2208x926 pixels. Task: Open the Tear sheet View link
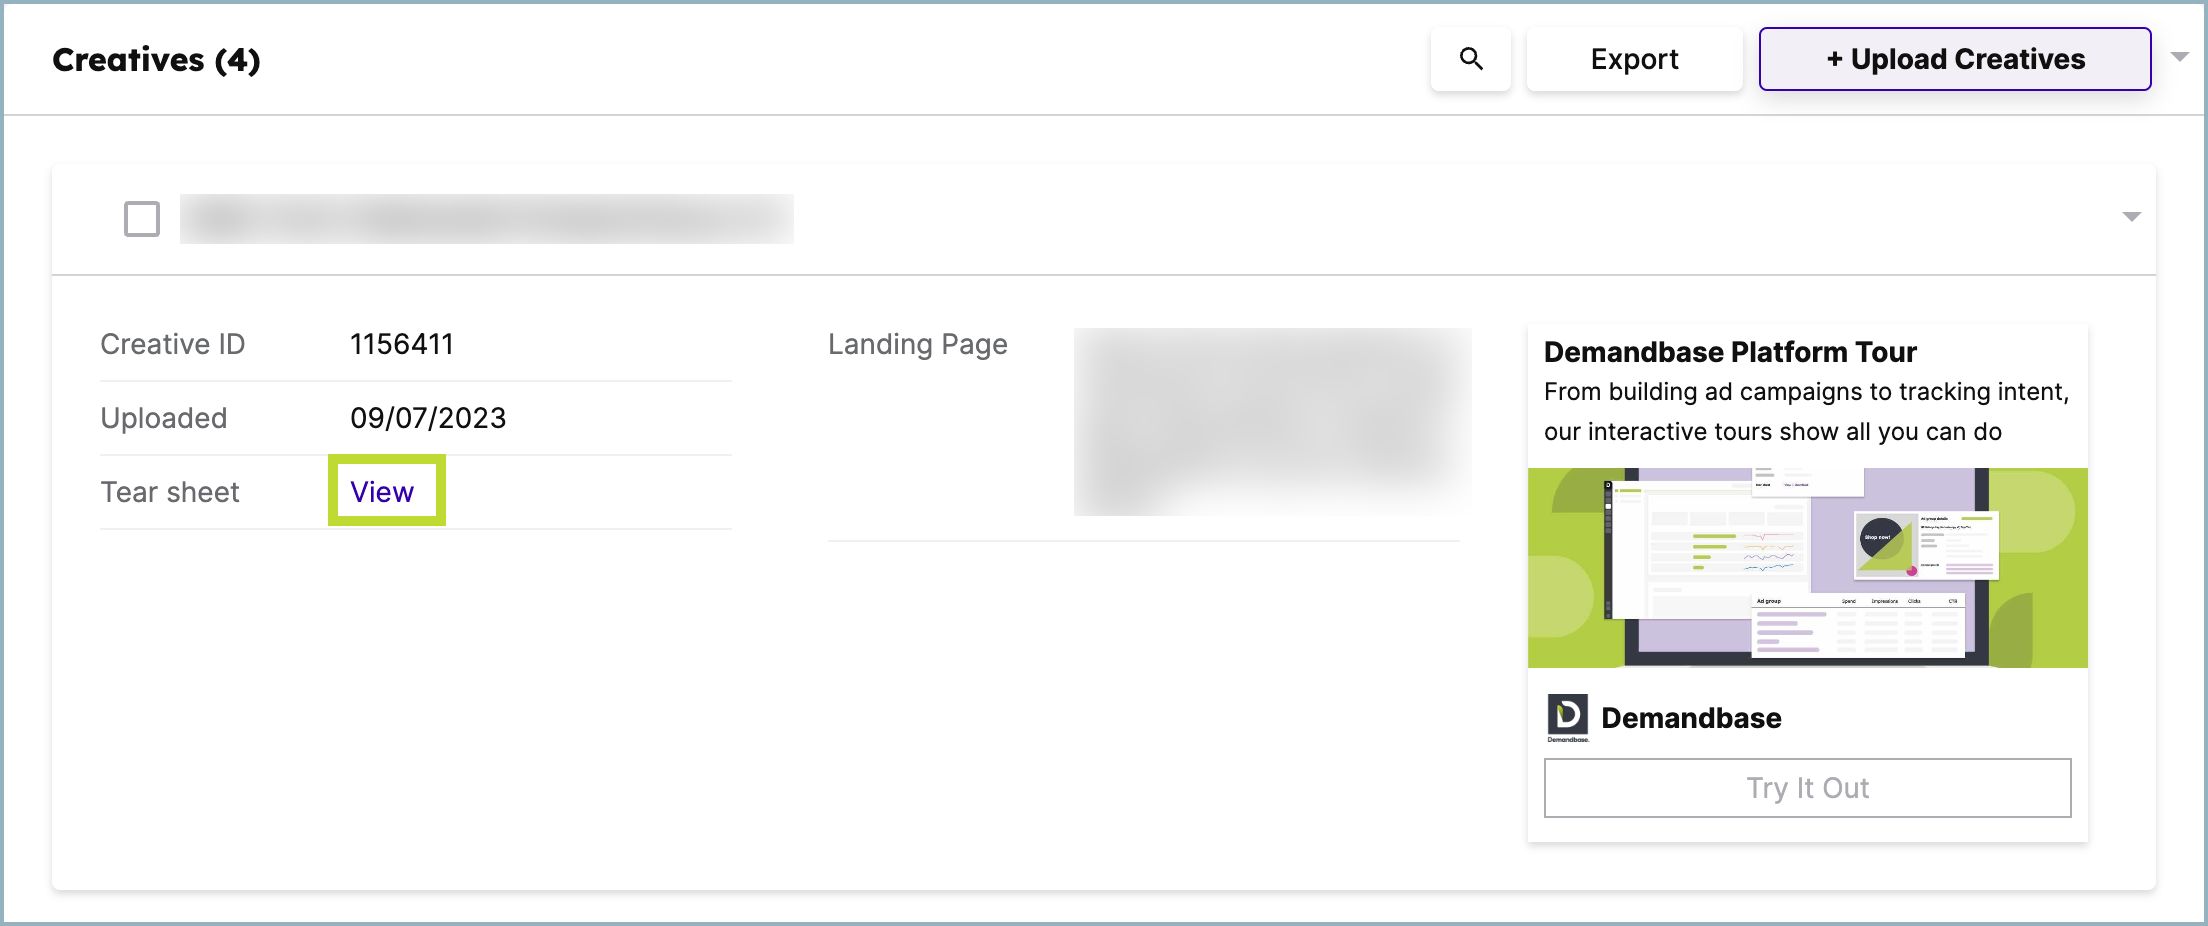(382, 492)
